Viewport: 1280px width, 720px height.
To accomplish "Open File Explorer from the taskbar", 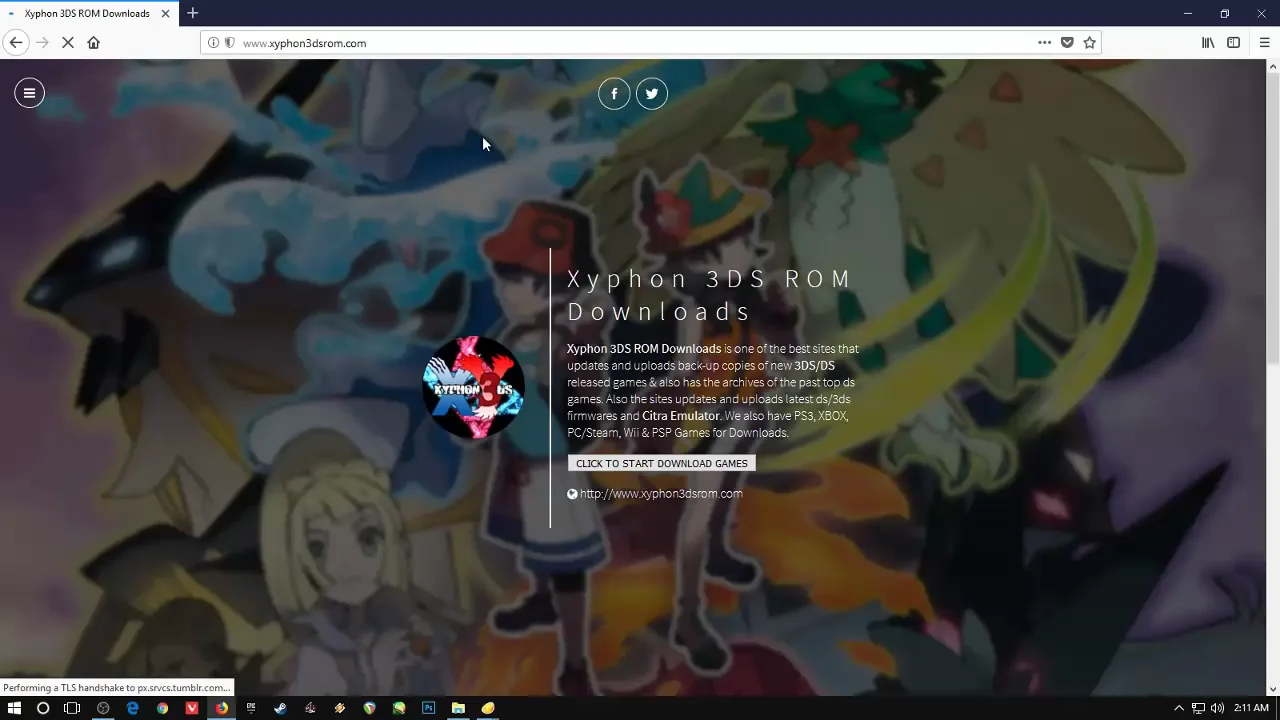I will [458, 708].
